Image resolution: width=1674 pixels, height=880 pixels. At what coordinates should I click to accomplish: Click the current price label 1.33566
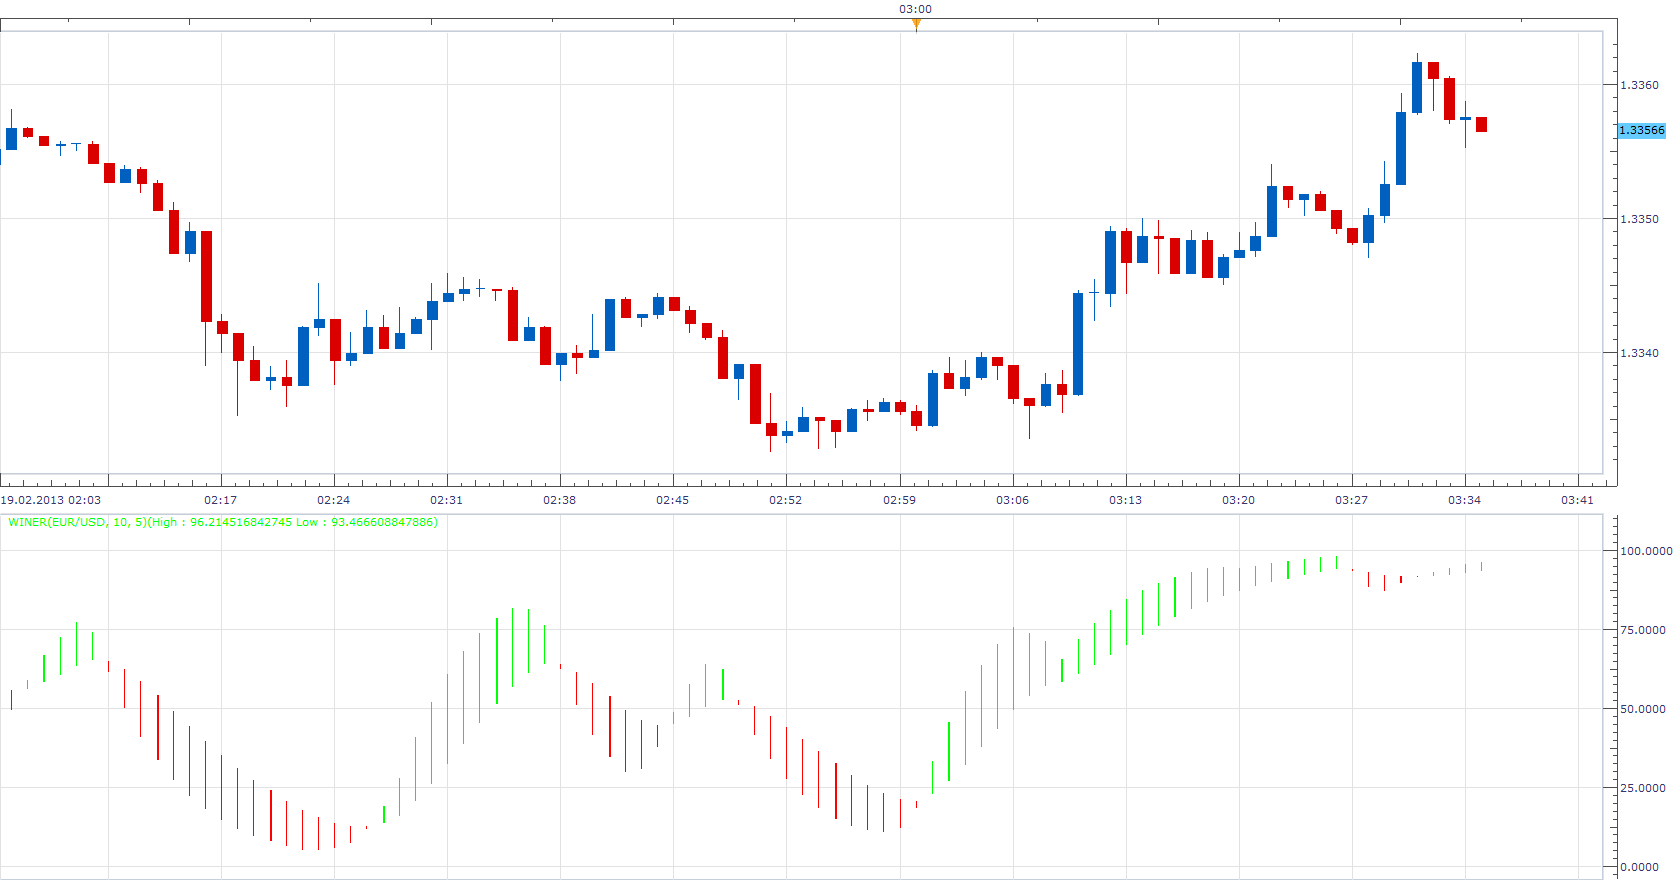pos(1641,130)
